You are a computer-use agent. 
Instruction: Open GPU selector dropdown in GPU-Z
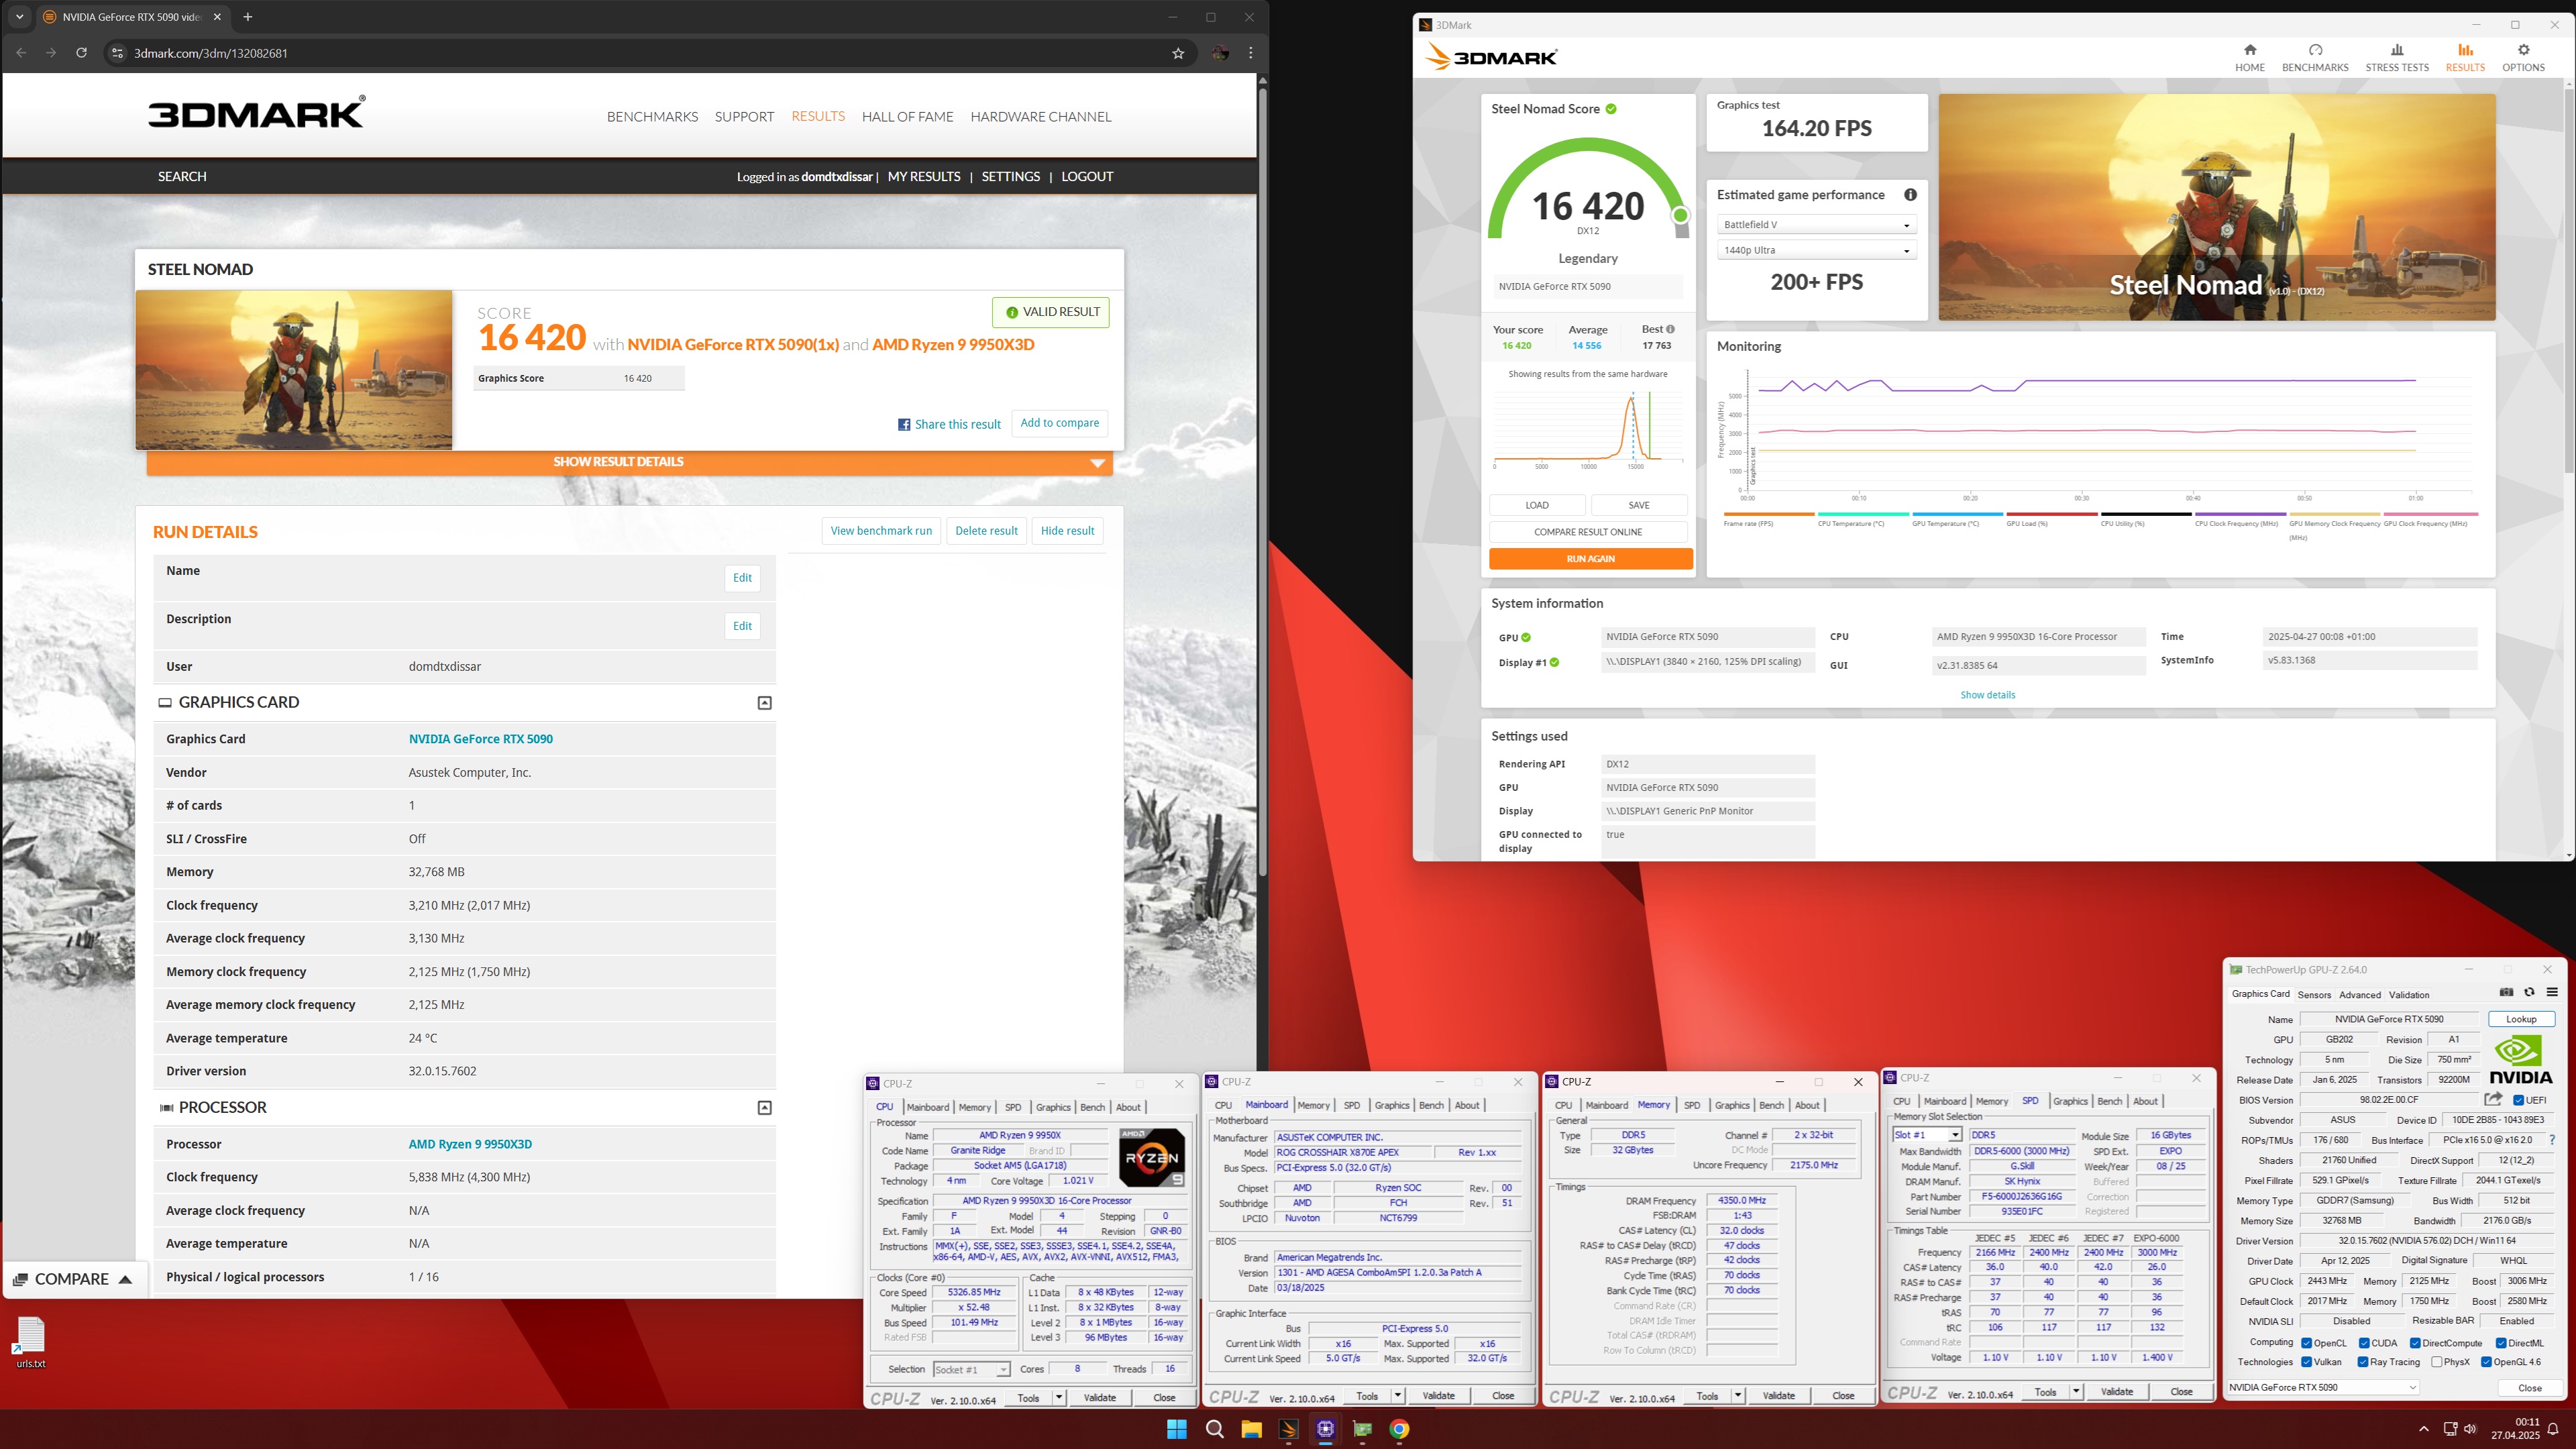[2323, 1387]
